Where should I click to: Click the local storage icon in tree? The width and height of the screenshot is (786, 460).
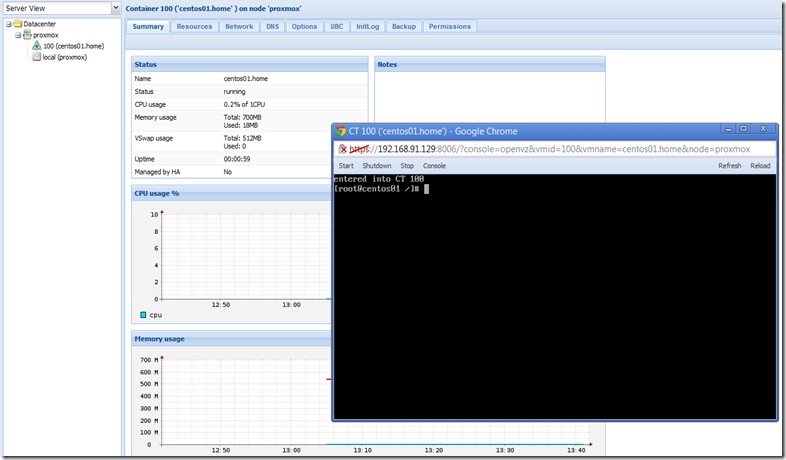click(x=37, y=57)
